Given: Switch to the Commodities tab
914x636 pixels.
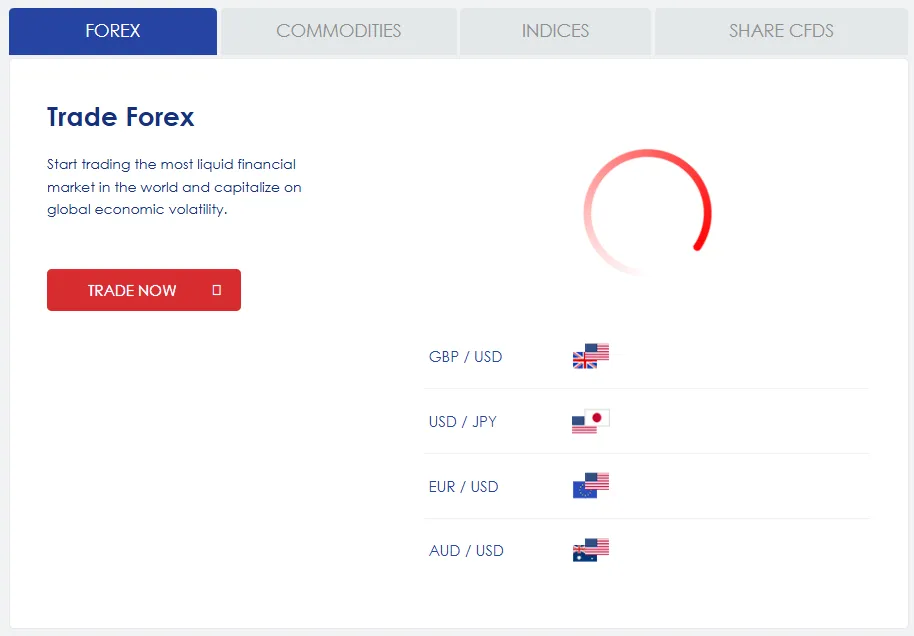Looking at the screenshot, I should coord(338,31).
